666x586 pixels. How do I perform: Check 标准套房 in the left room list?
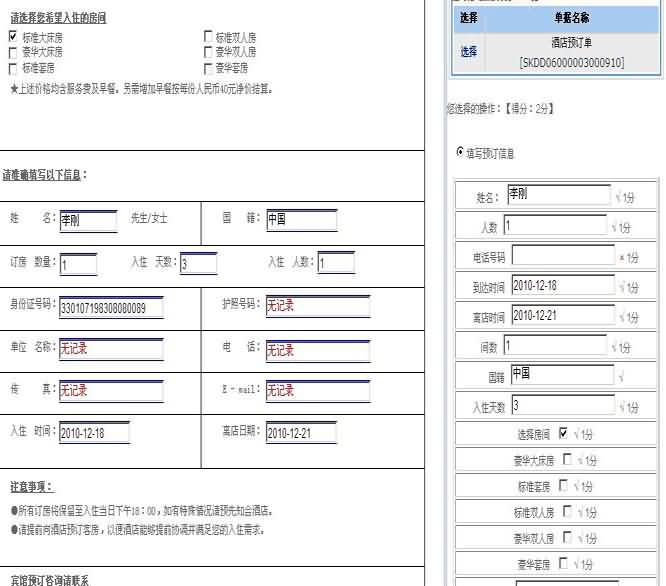(13, 68)
